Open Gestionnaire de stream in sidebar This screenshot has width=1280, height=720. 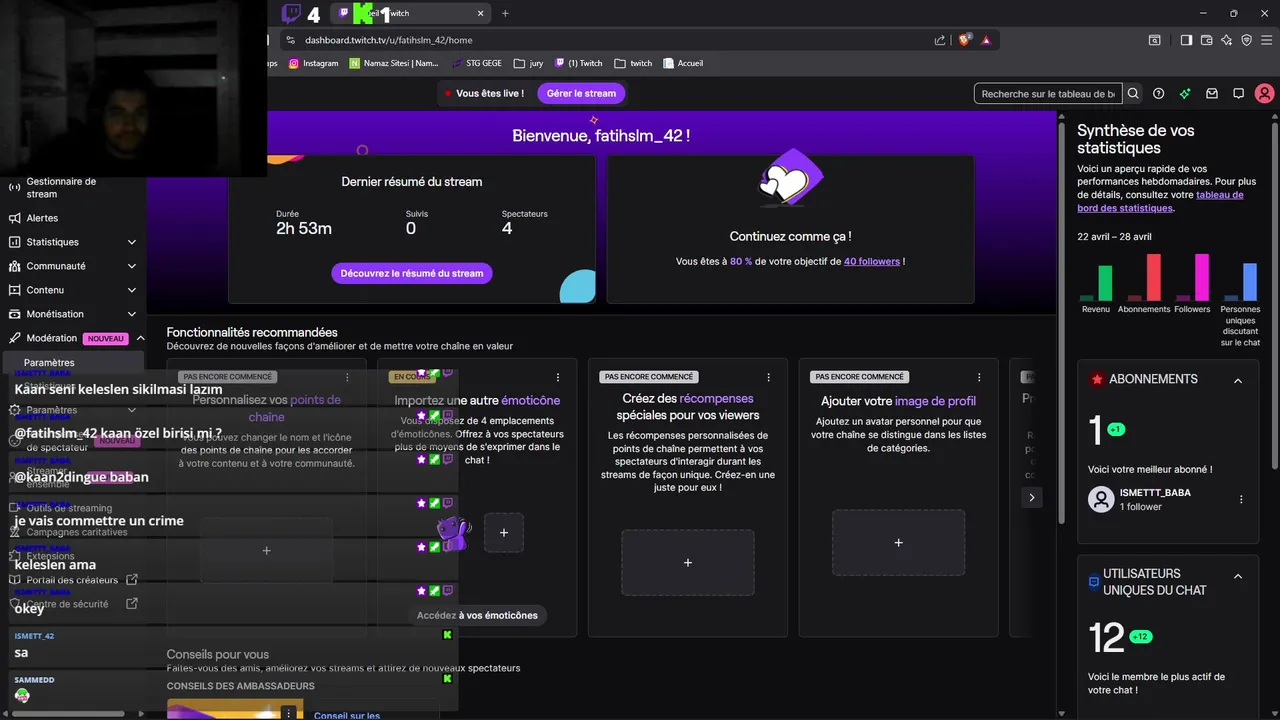coord(72,187)
